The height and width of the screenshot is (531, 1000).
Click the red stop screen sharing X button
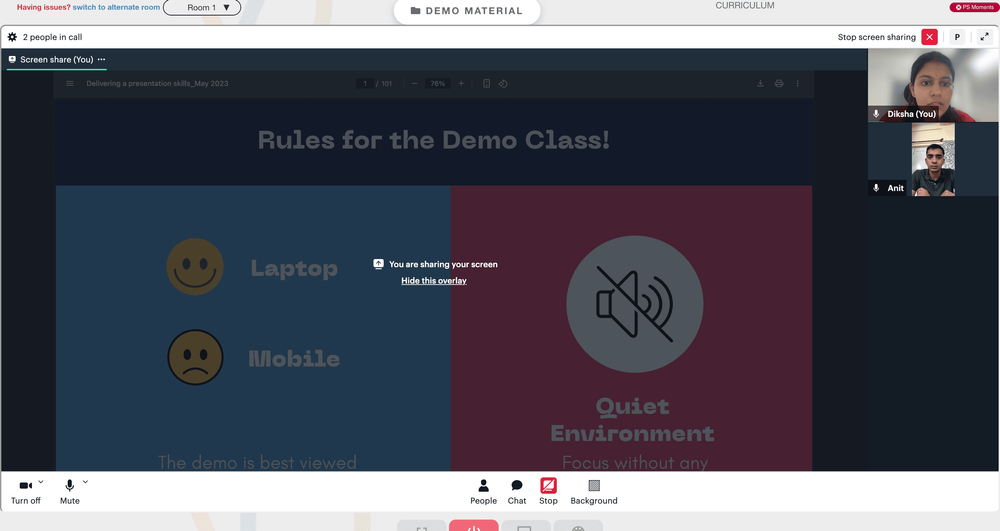pos(929,37)
